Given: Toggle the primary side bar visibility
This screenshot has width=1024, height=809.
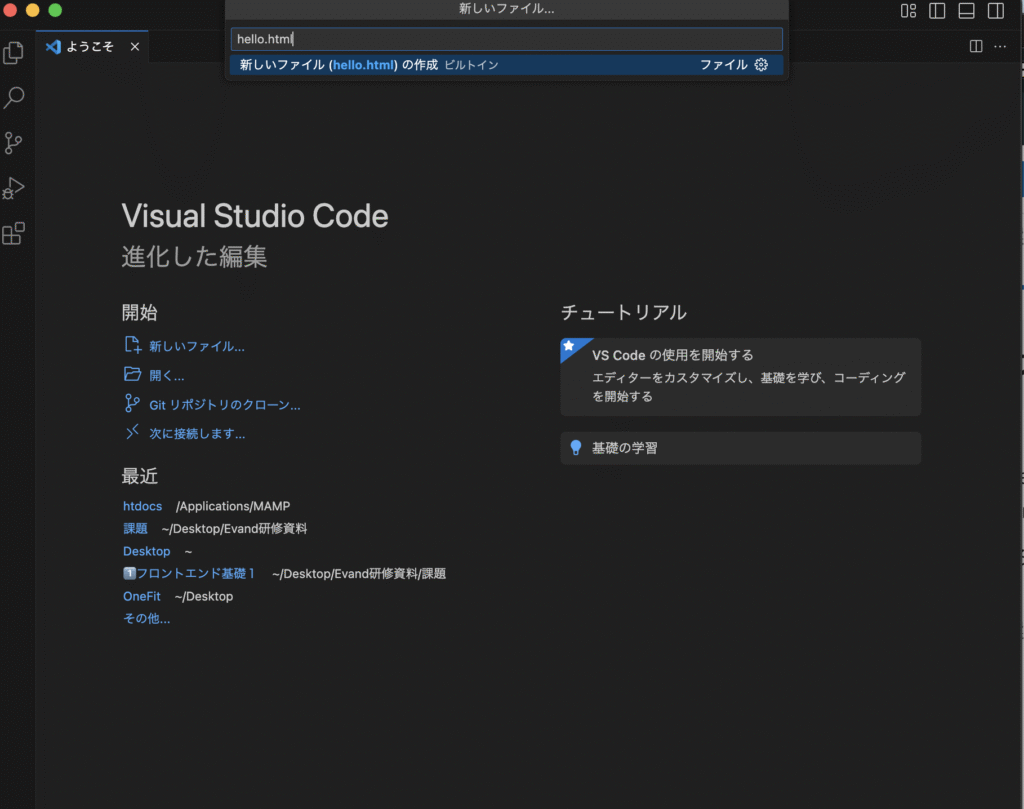Looking at the screenshot, I should 937,11.
